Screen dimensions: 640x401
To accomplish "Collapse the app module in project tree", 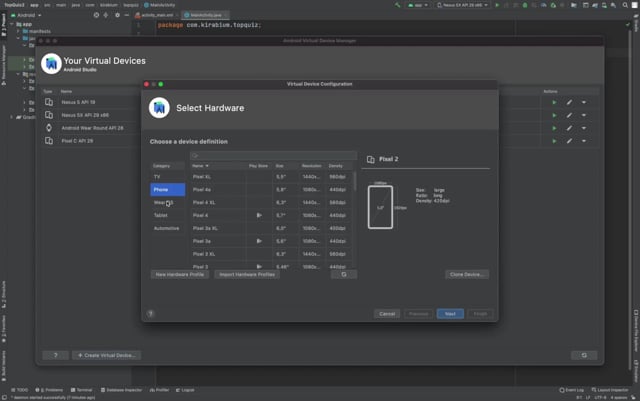I will click(x=12, y=24).
